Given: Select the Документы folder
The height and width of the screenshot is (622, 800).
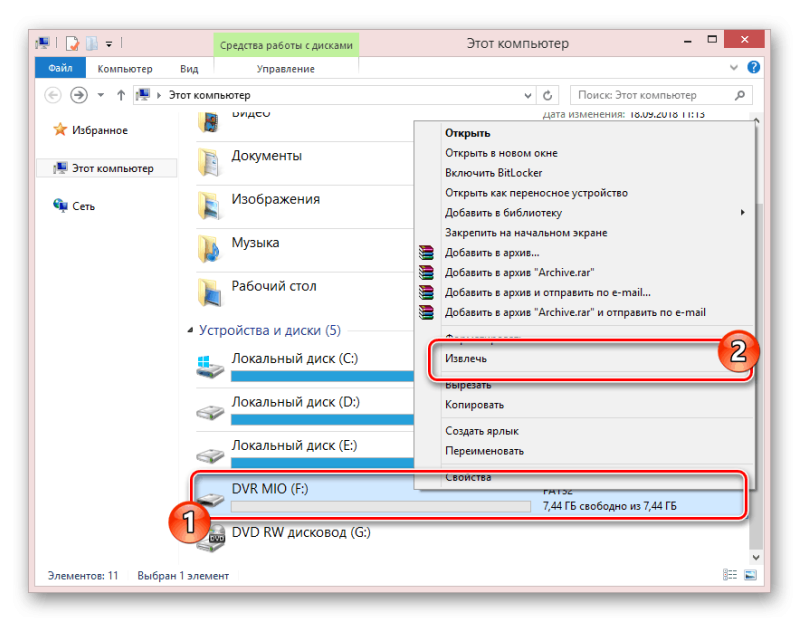Looking at the screenshot, I should tap(266, 156).
